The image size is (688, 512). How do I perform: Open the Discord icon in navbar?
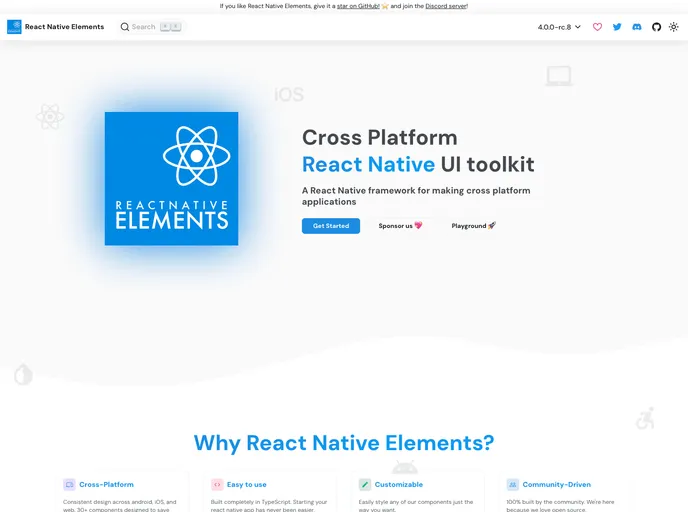[x=637, y=27]
